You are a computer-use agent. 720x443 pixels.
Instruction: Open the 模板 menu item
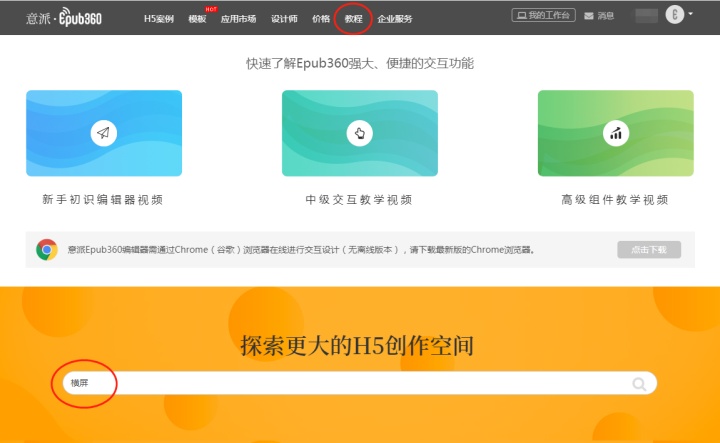(197, 19)
